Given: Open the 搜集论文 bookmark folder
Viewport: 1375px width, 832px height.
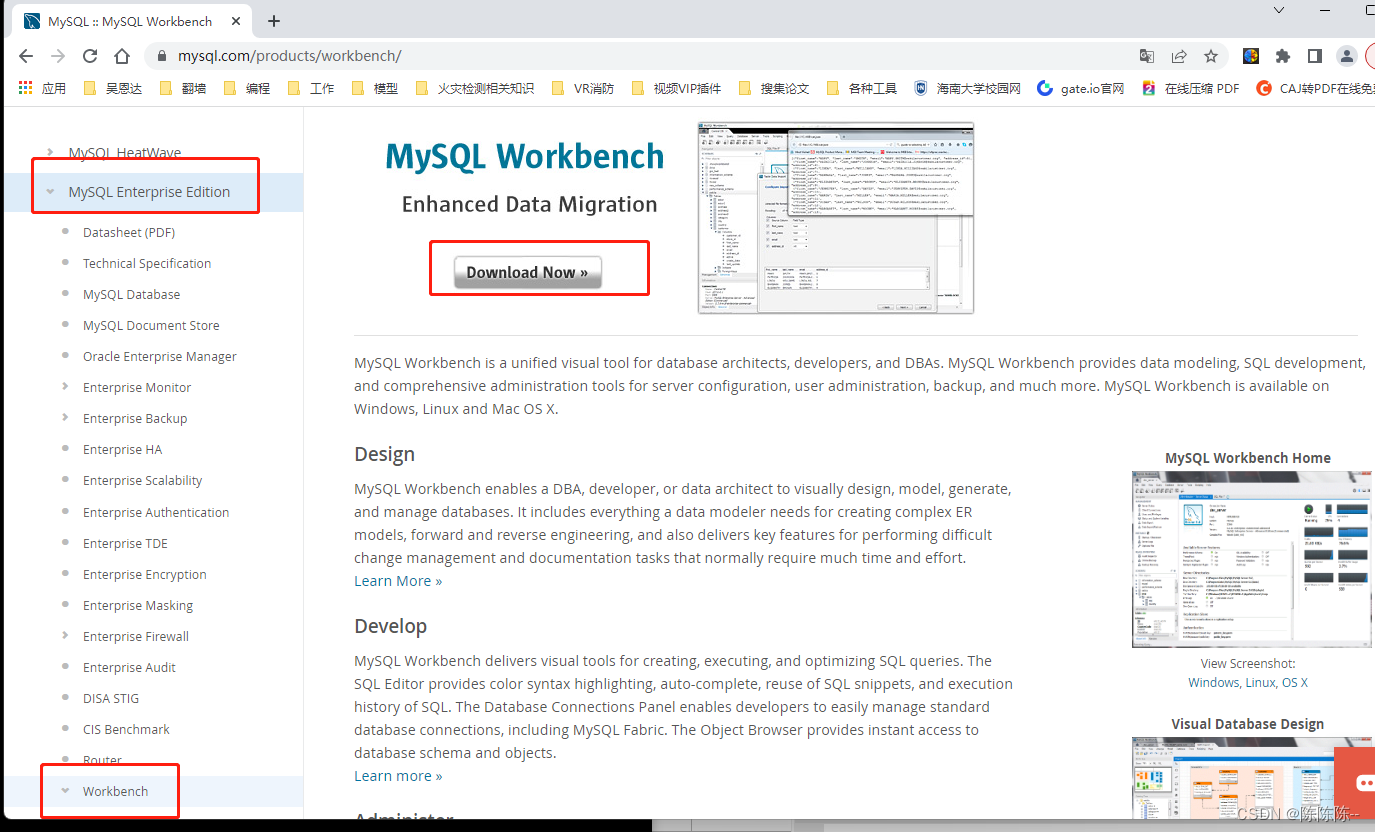Looking at the screenshot, I should [774, 88].
